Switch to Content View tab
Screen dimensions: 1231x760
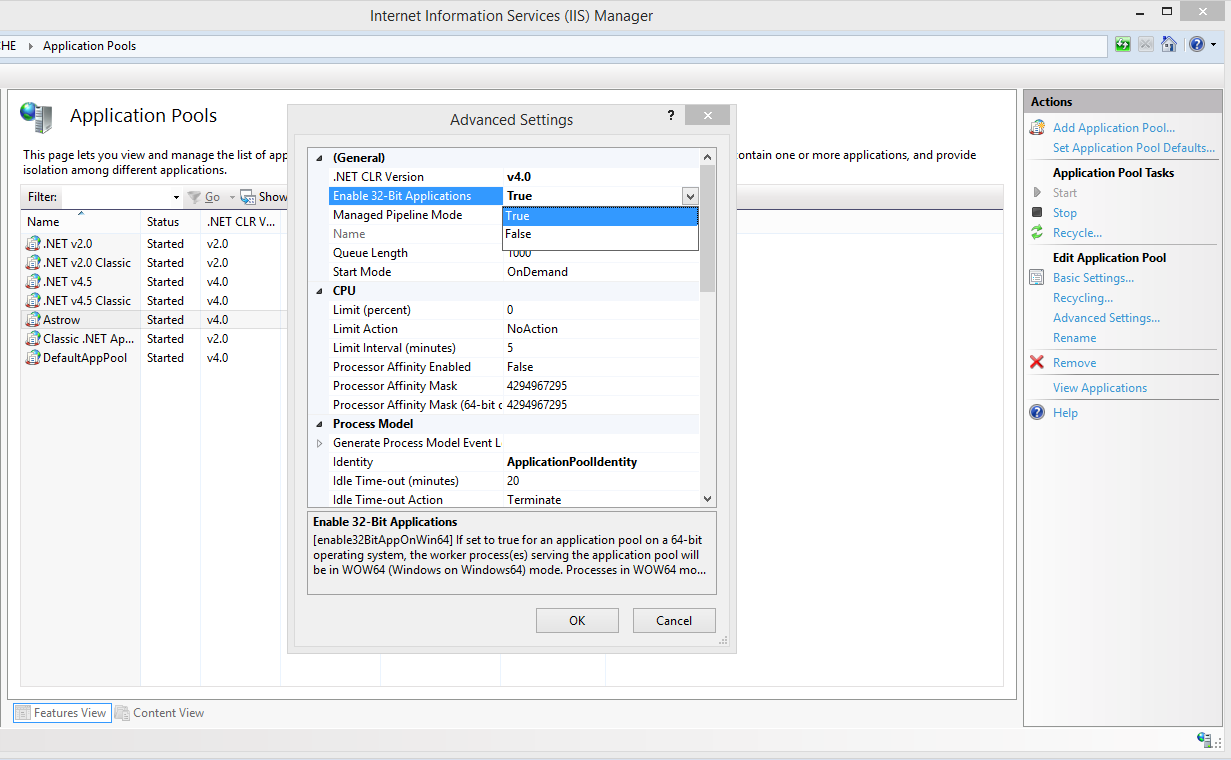coord(160,713)
